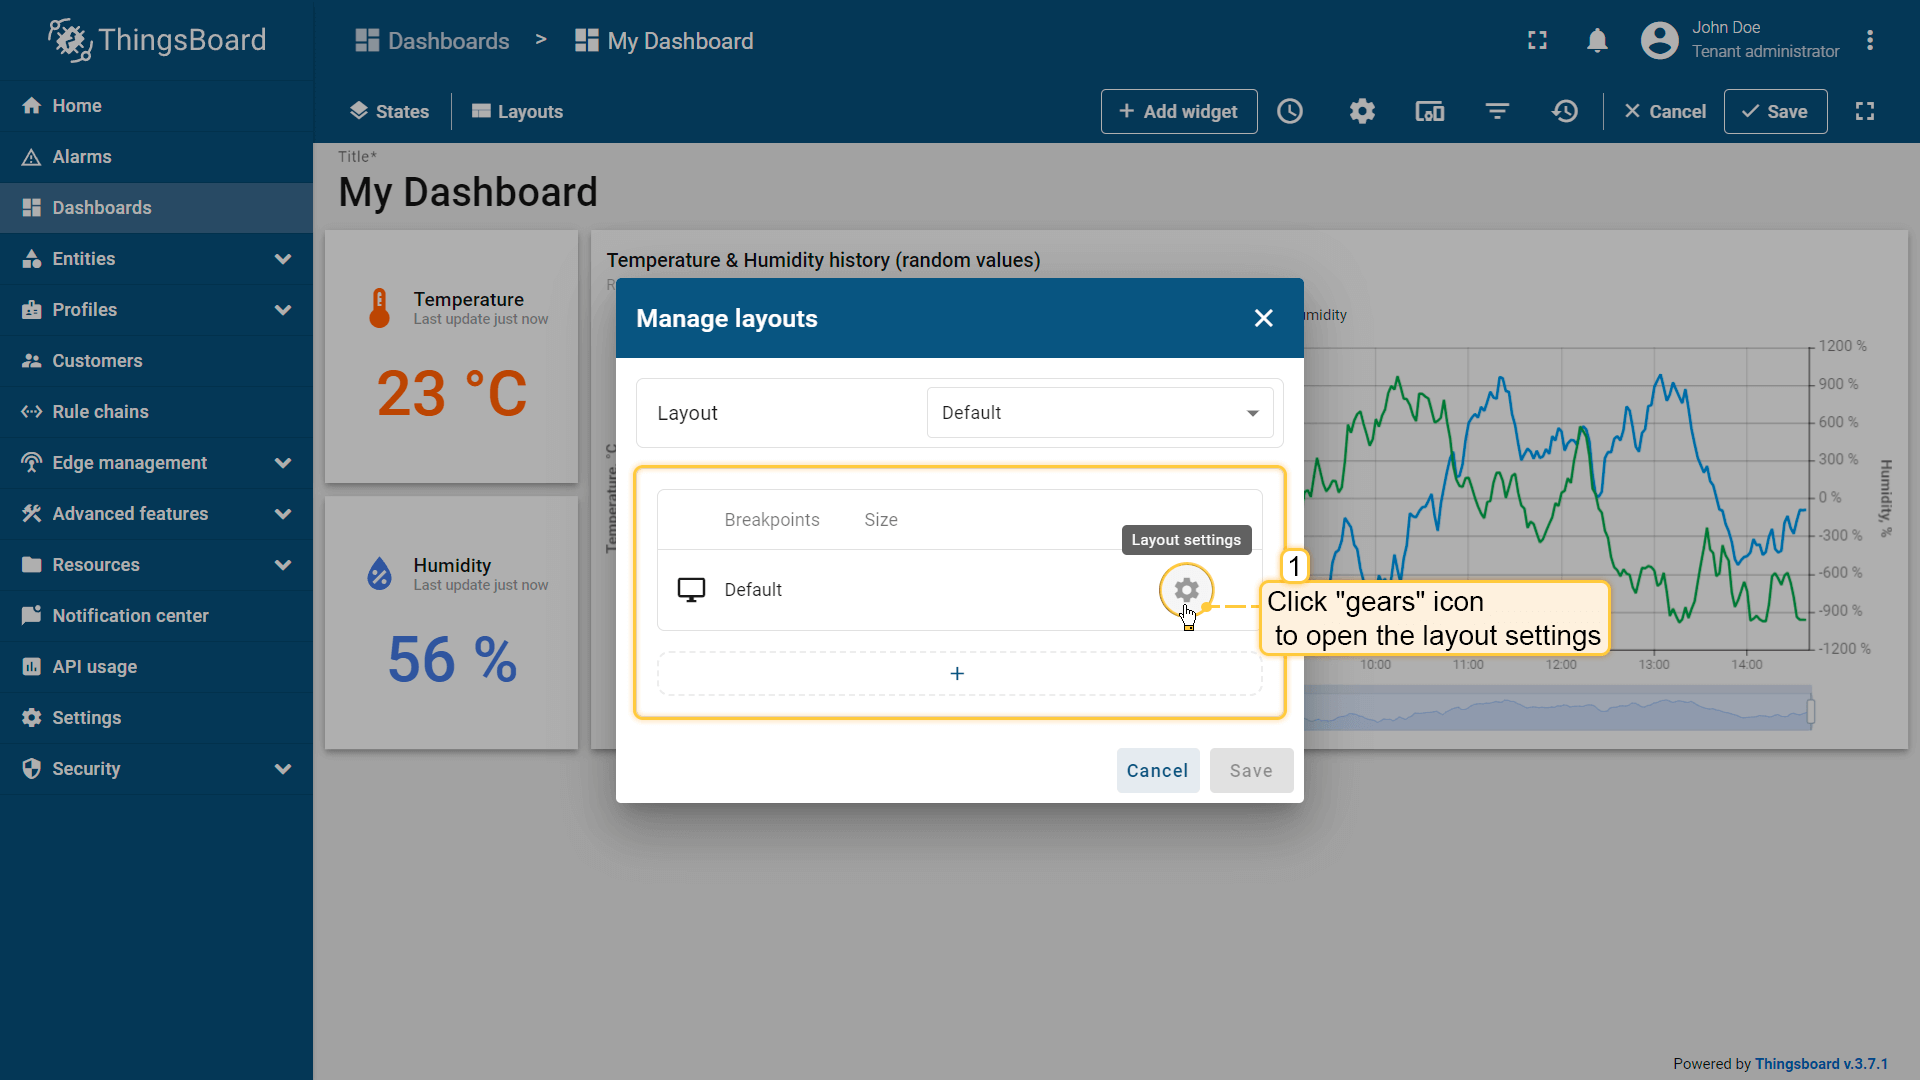1920x1080 pixels.
Task: Expand the Security sidebar section
Action: [x=283, y=769]
